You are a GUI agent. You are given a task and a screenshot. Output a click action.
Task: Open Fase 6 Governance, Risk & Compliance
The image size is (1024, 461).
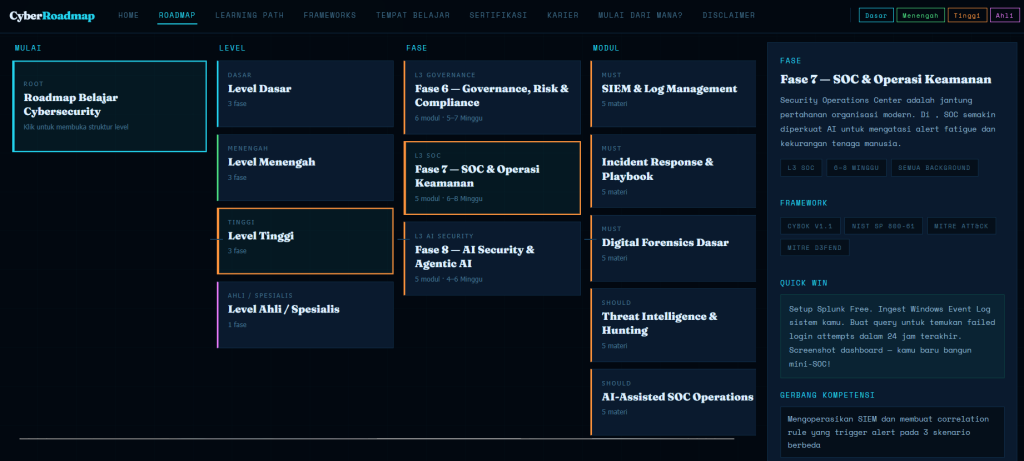click(x=492, y=97)
